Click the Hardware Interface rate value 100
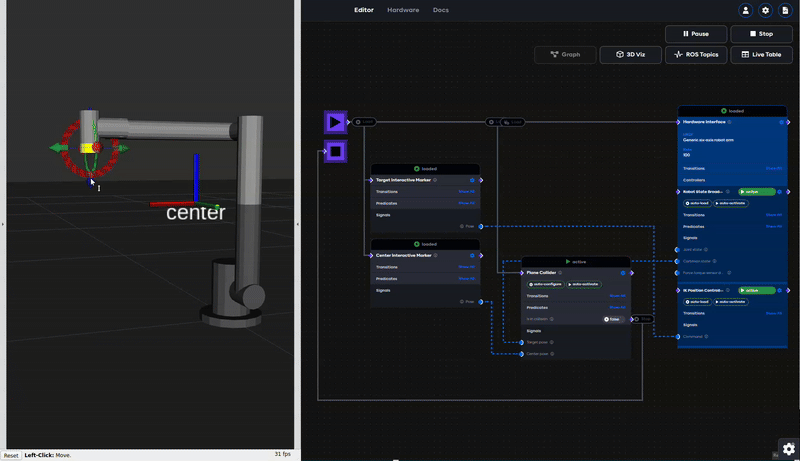Image resolution: width=800 pixels, height=461 pixels. 686,155
